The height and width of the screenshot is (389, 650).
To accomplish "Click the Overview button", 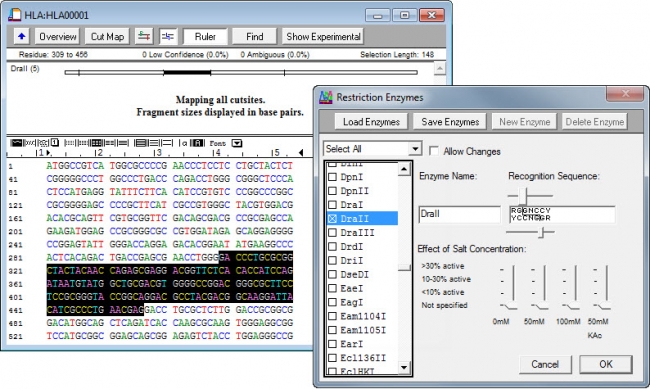I will [58, 36].
